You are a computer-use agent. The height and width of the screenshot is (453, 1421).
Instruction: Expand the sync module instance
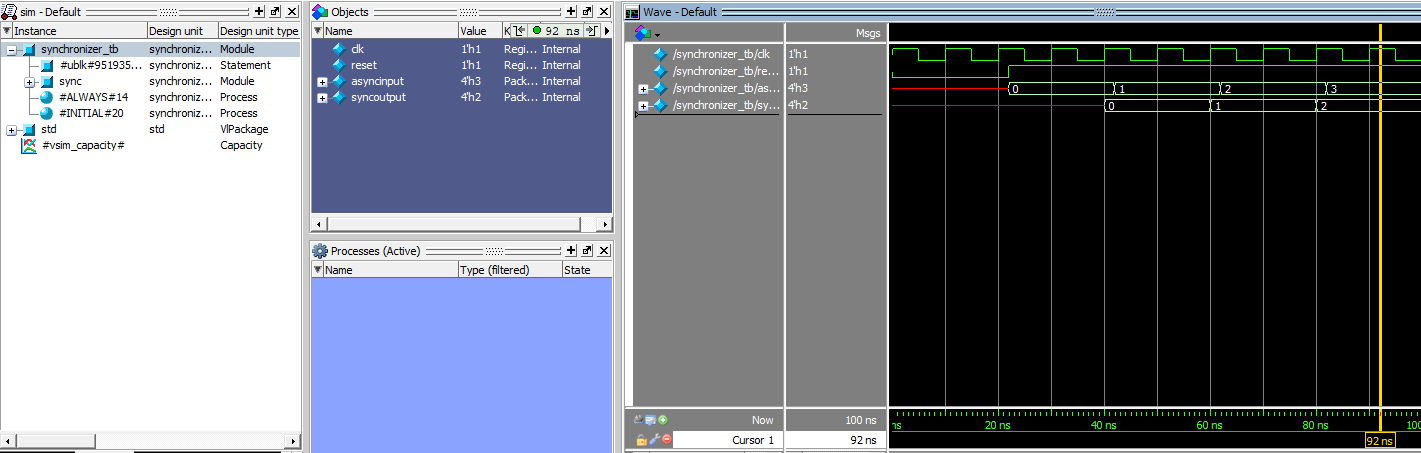(x=29, y=81)
